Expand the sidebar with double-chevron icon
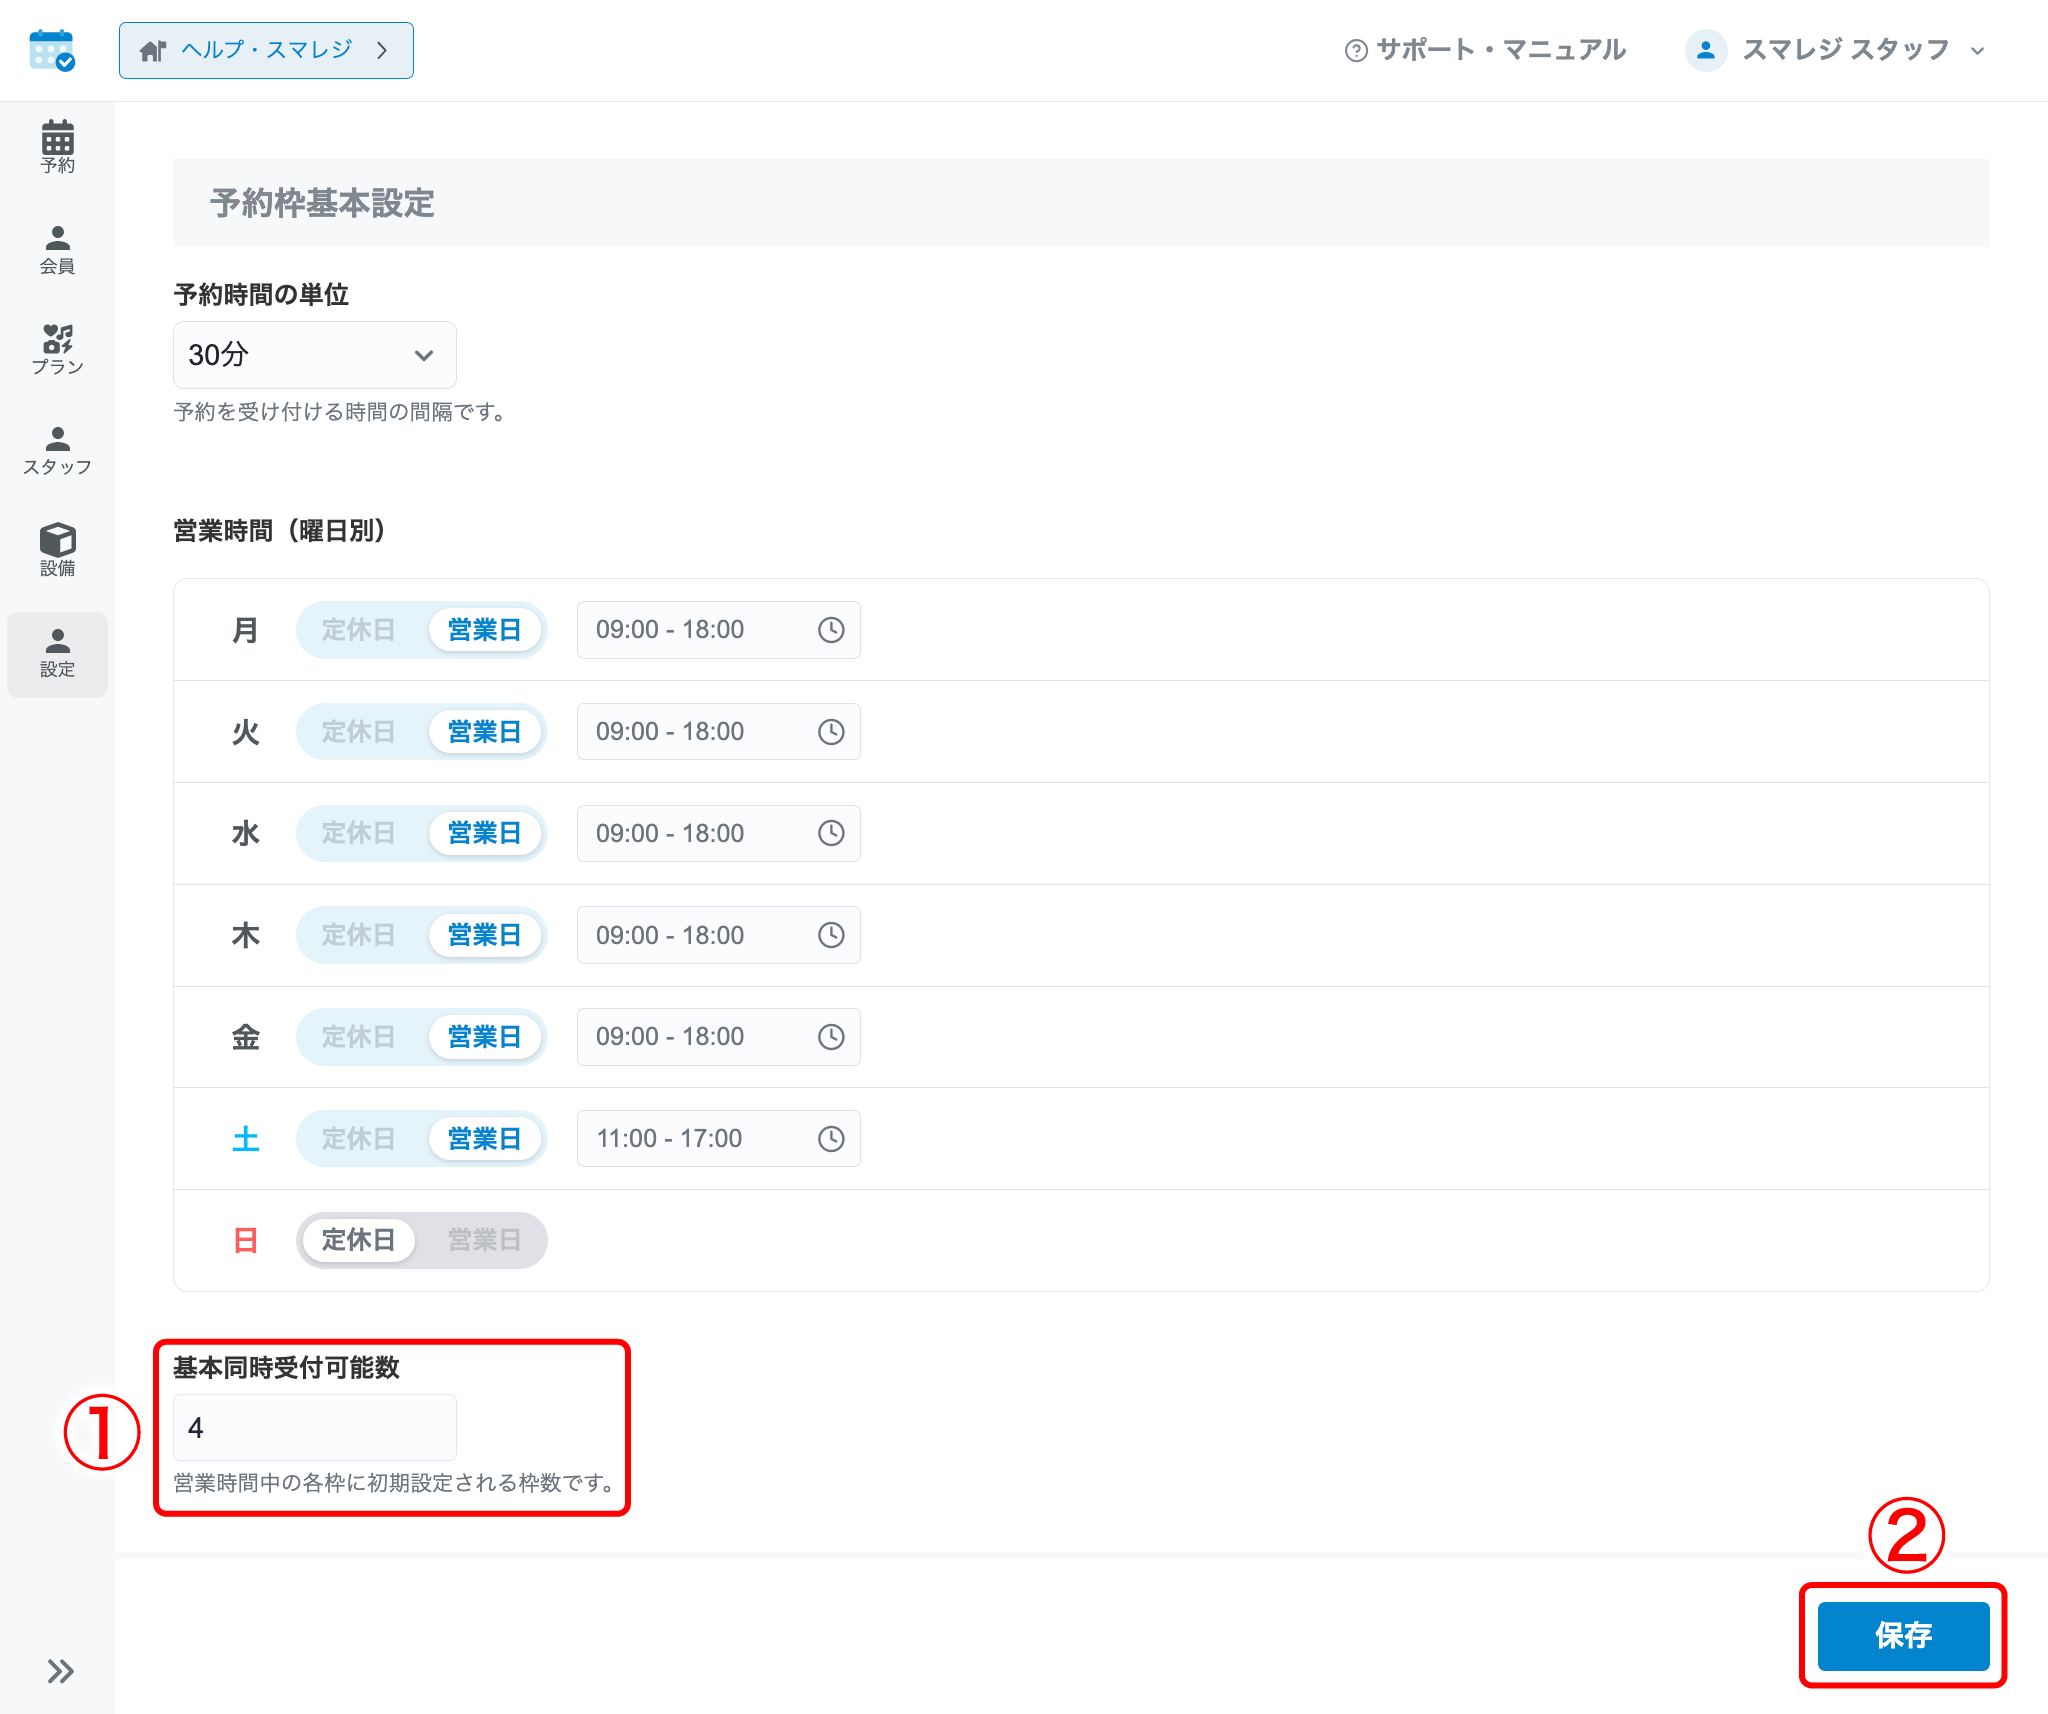This screenshot has height=1714, width=2048. [60, 1671]
